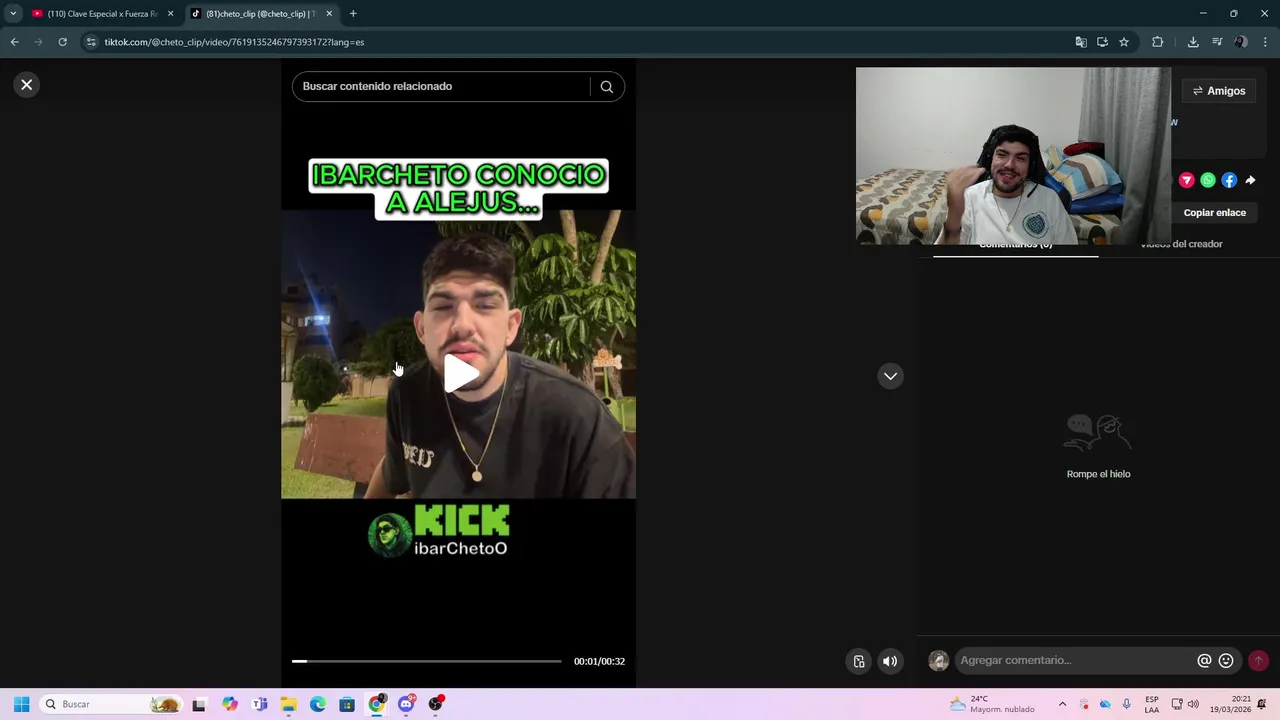Open the Windows Start menu
The image size is (1280, 720).
(x=21, y=704)
